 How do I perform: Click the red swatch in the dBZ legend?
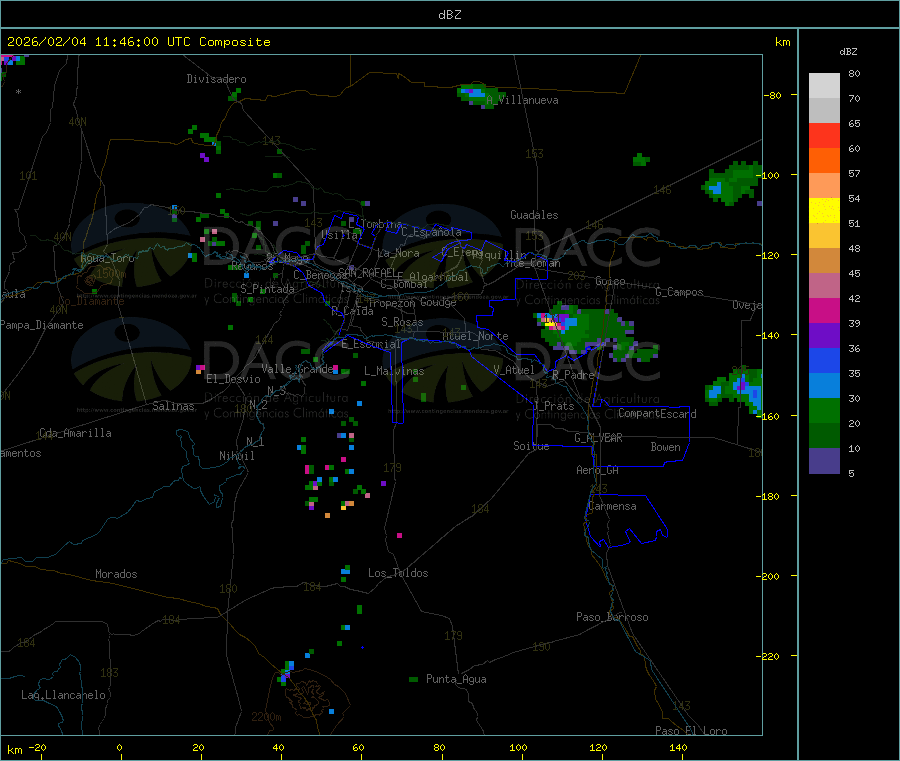click(x=824, y=135)
